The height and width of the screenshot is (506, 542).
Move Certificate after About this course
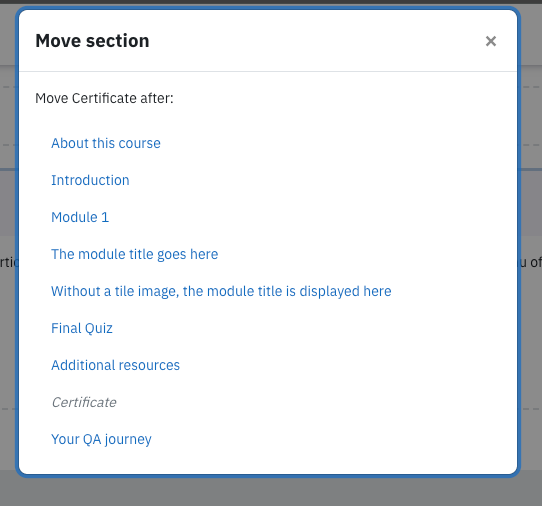[106, 143]
